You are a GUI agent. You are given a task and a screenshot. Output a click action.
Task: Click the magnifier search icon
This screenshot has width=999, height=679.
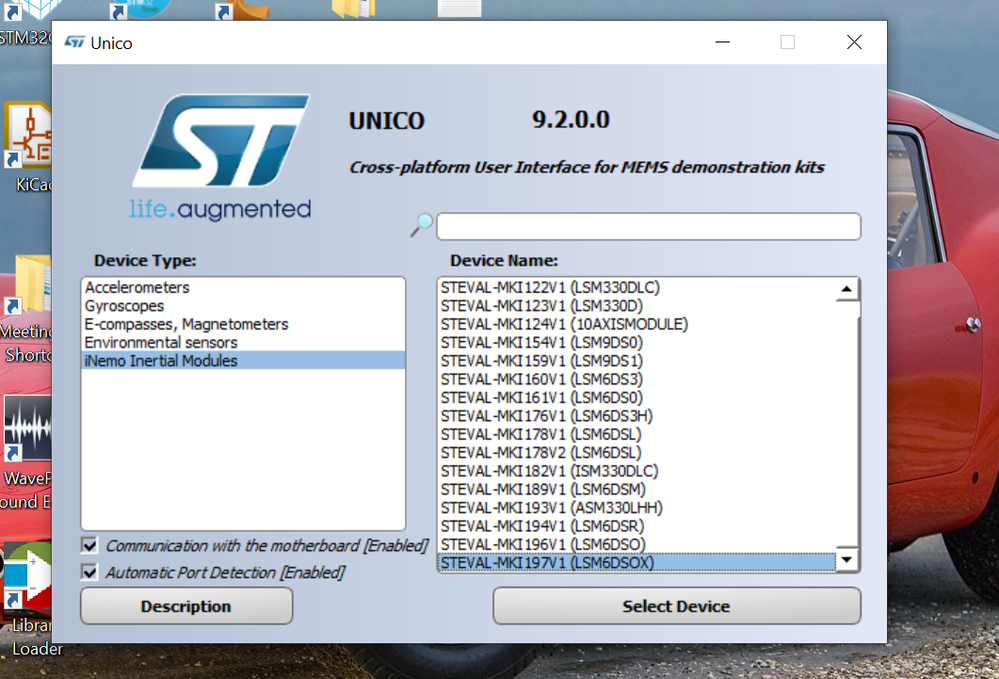[421, 225]
